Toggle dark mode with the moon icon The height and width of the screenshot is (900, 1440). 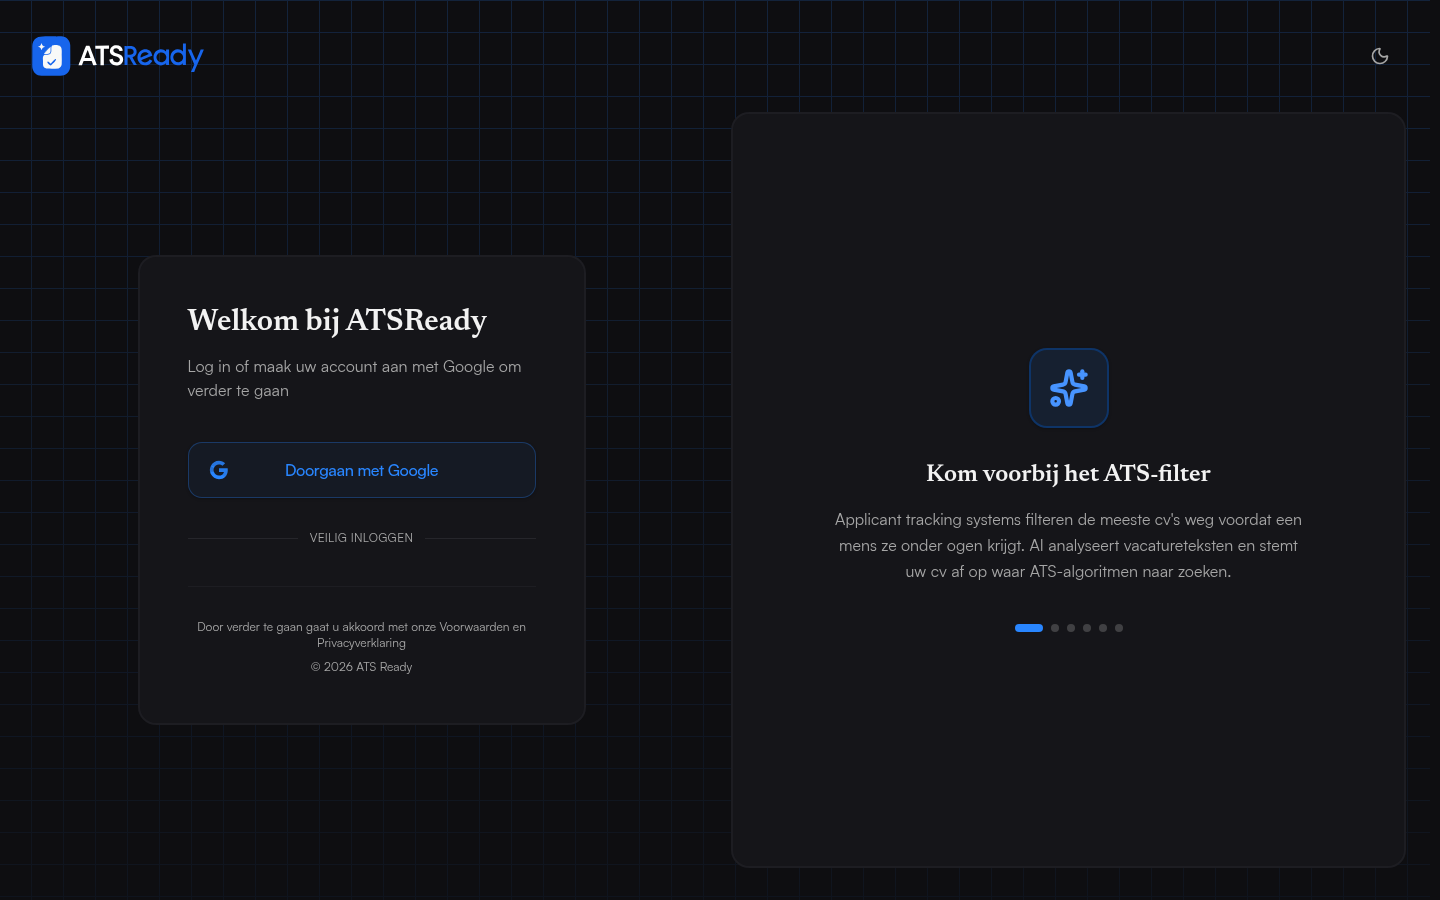[x=1380, y=56]
